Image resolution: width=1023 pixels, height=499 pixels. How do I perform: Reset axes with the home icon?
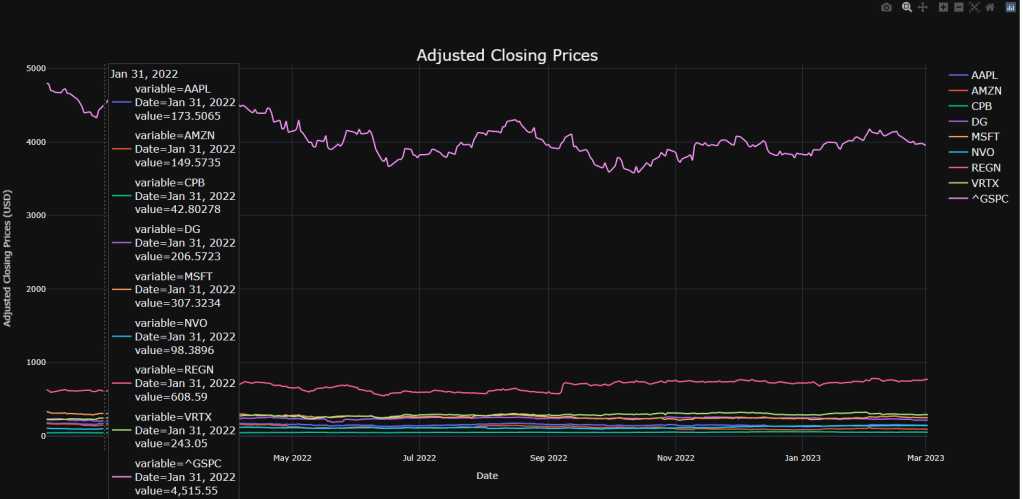(x=989, y=7)
